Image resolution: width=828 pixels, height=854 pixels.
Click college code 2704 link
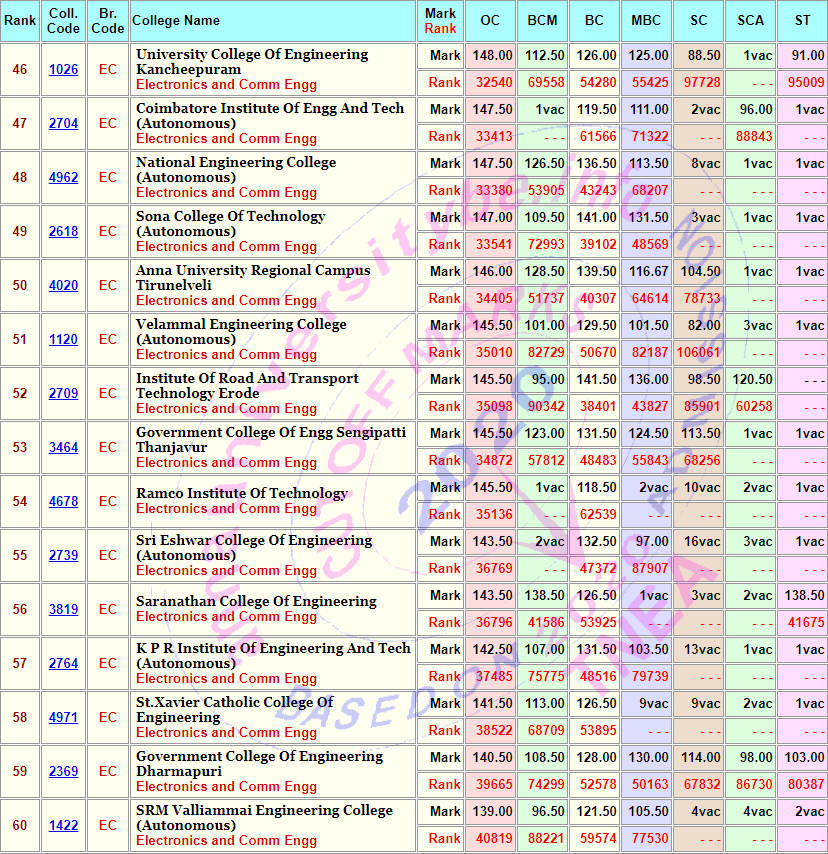click(63, 124)
